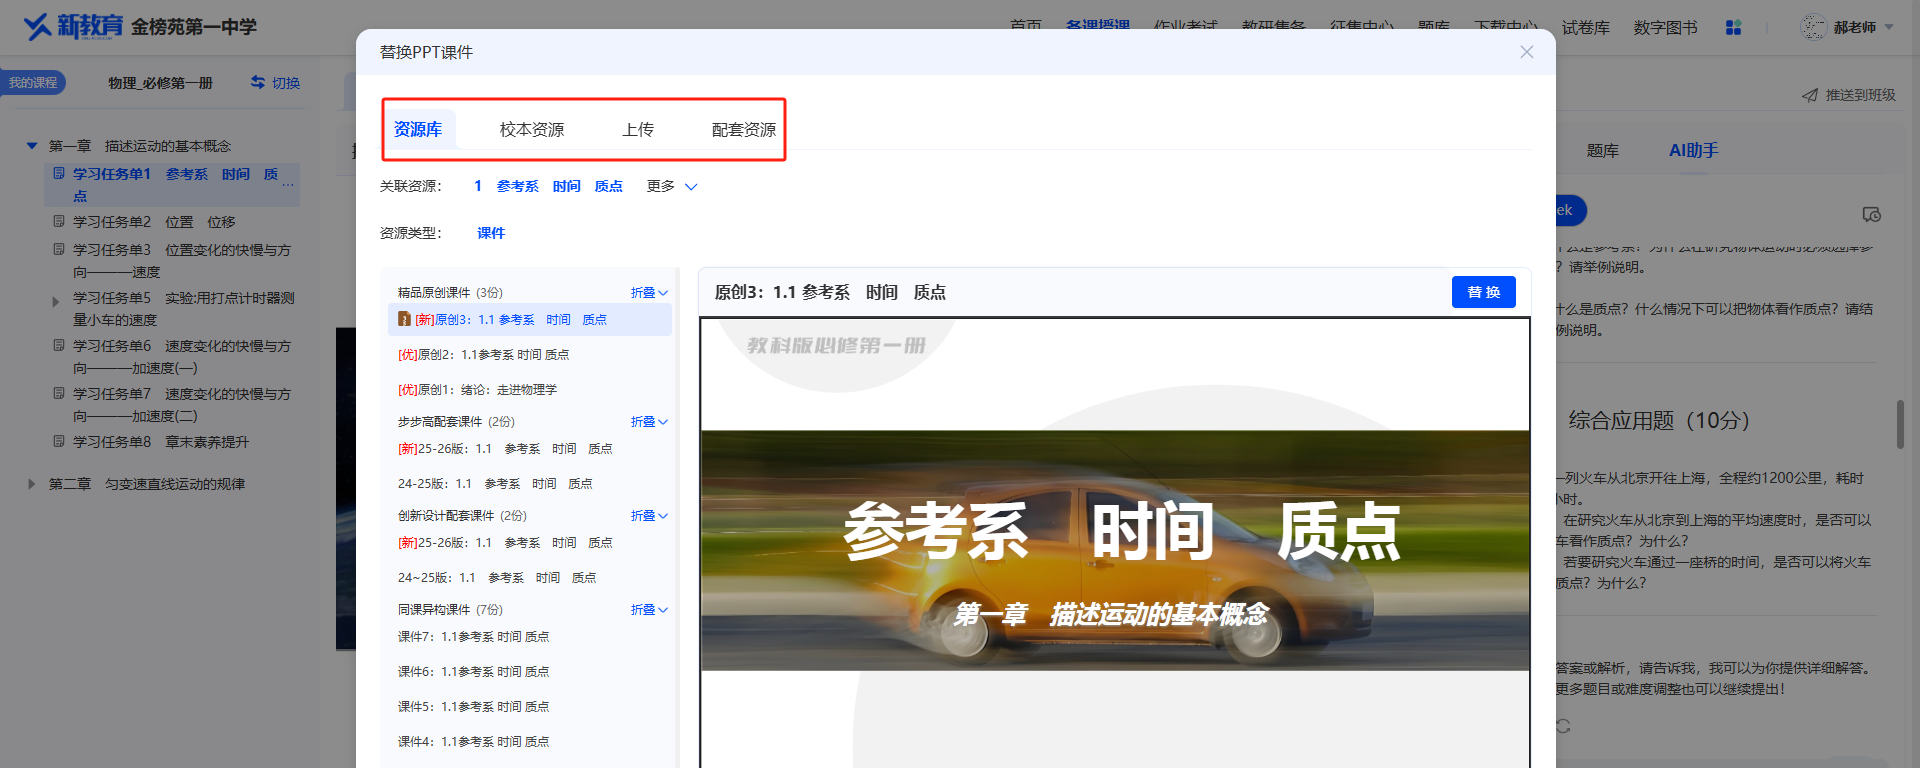Image resolution: width=1920 pixels, height=768 pixels.
Task: Click the PPT slide preview thumbnail
Action: [1115, 543]
